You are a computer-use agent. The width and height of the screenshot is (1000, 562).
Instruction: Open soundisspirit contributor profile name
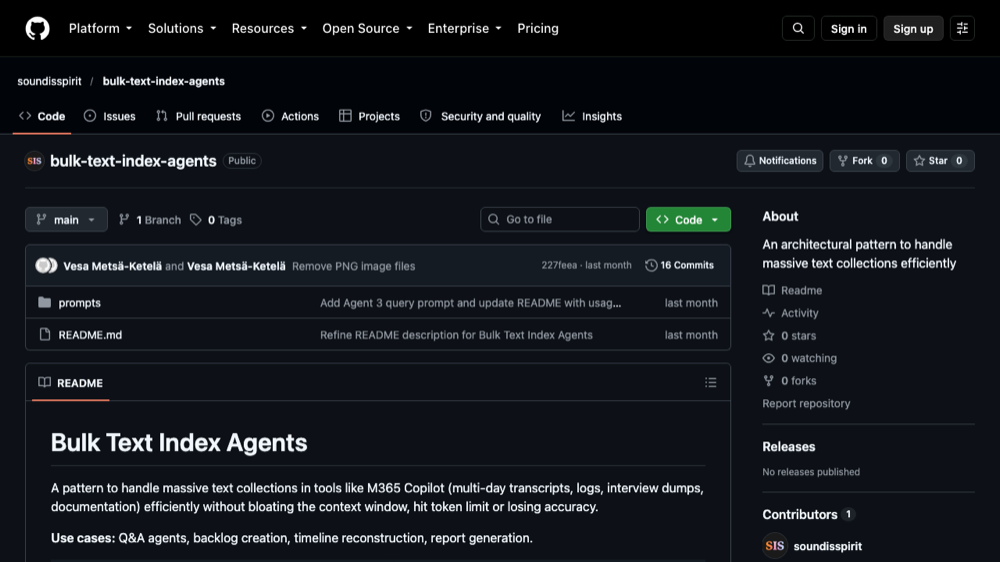click(827, 546)
